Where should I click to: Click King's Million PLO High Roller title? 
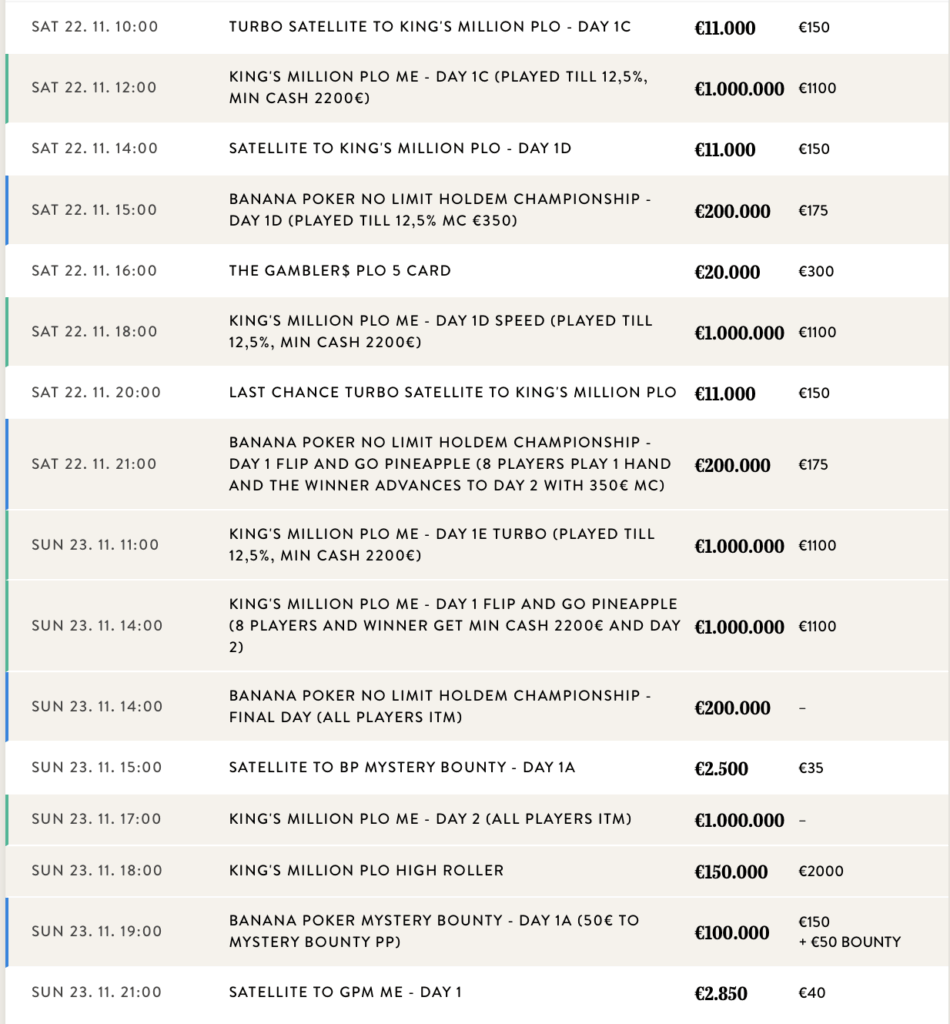366,871
